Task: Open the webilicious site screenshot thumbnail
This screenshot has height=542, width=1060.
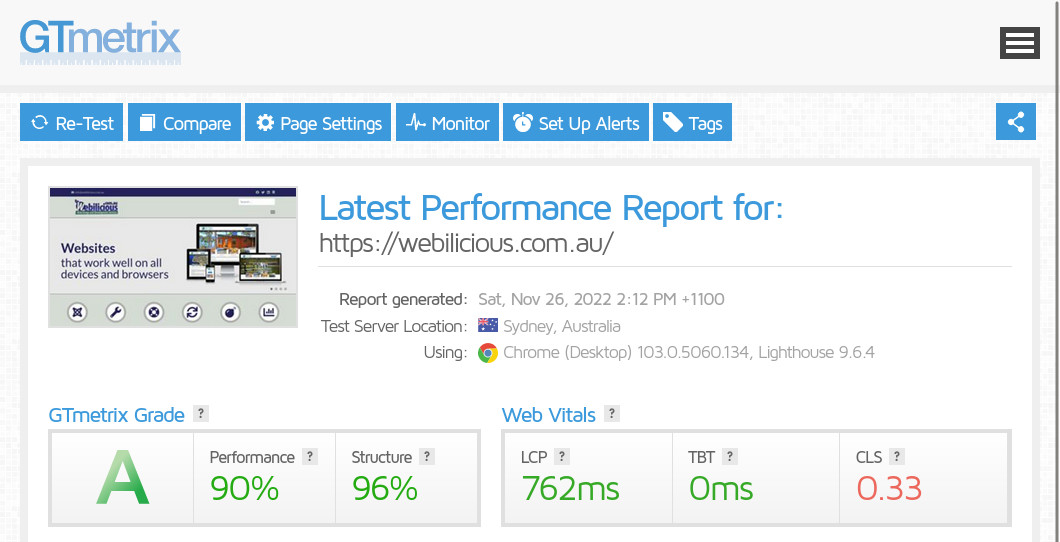Action: coord(173,257)
